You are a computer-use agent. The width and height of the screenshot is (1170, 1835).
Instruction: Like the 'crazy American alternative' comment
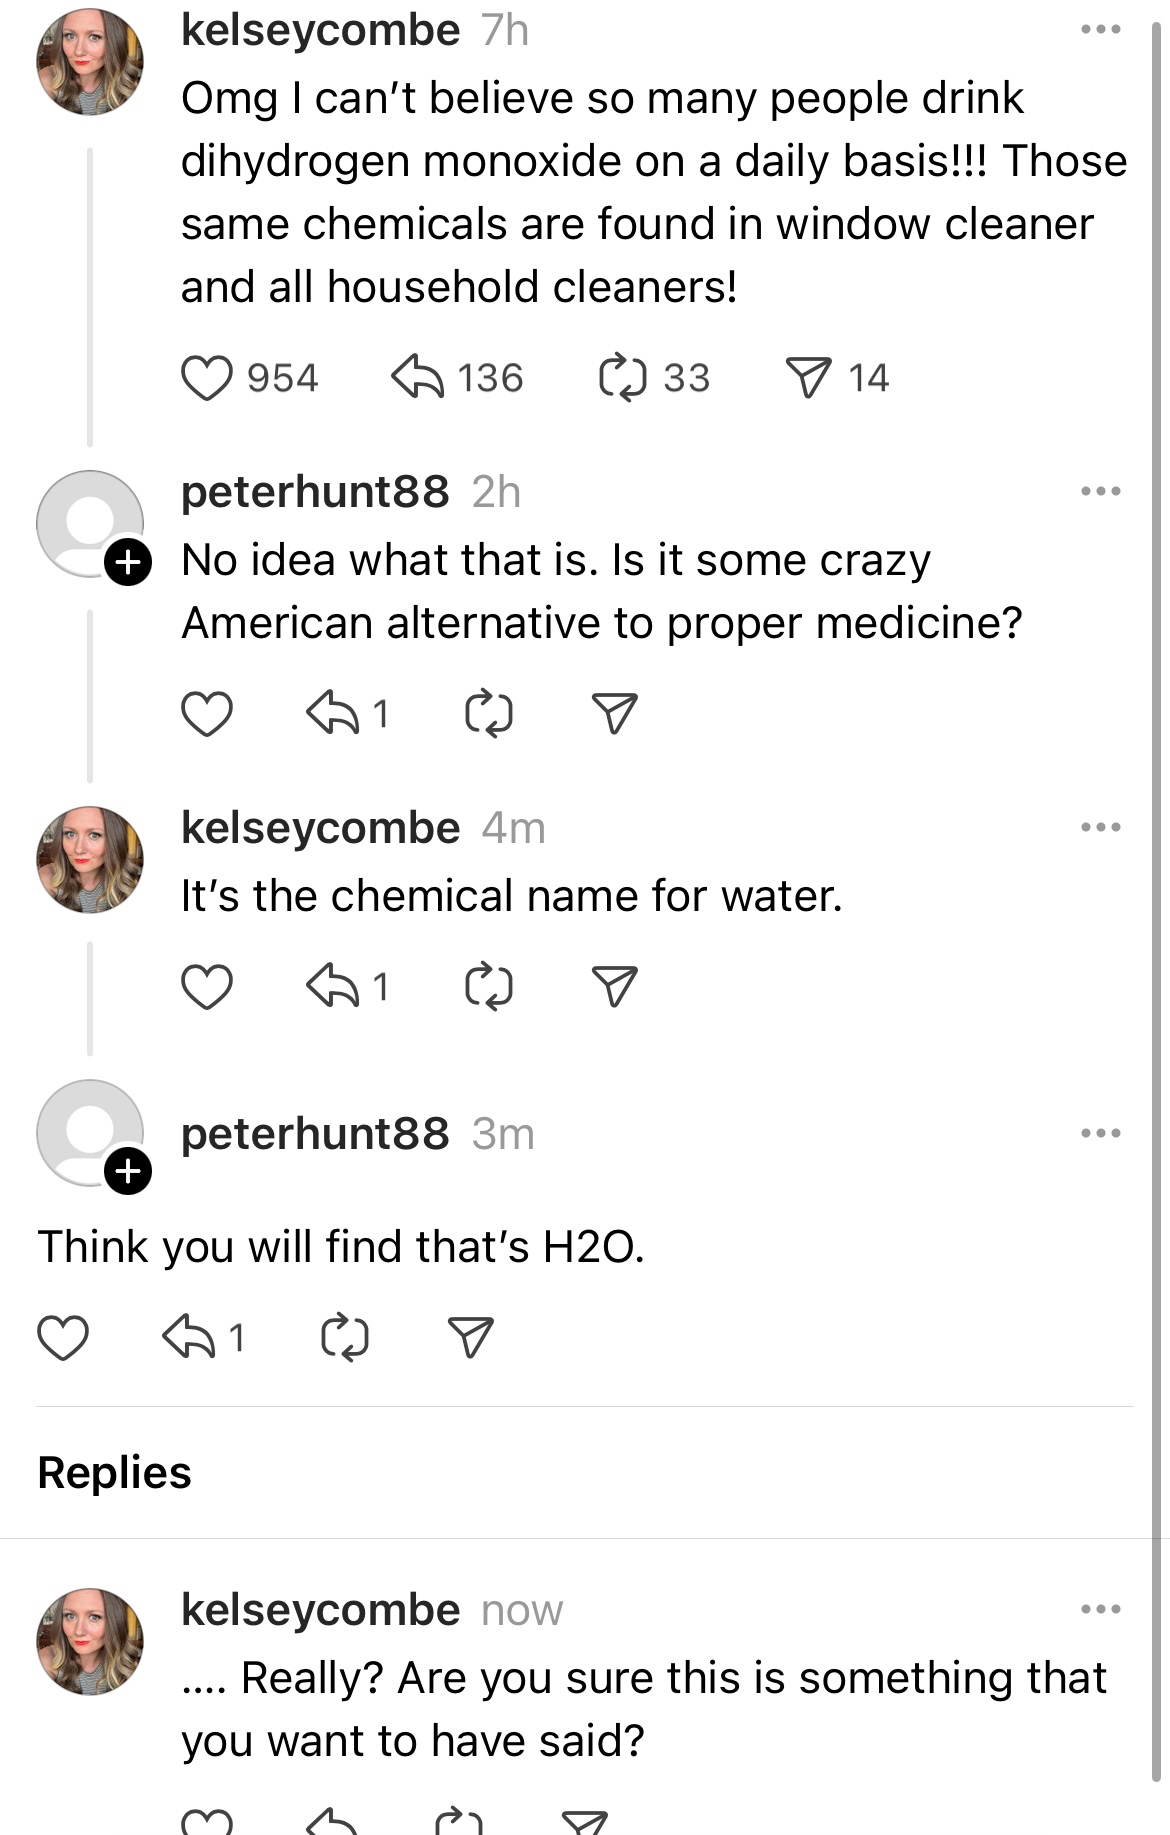[207, 714]
